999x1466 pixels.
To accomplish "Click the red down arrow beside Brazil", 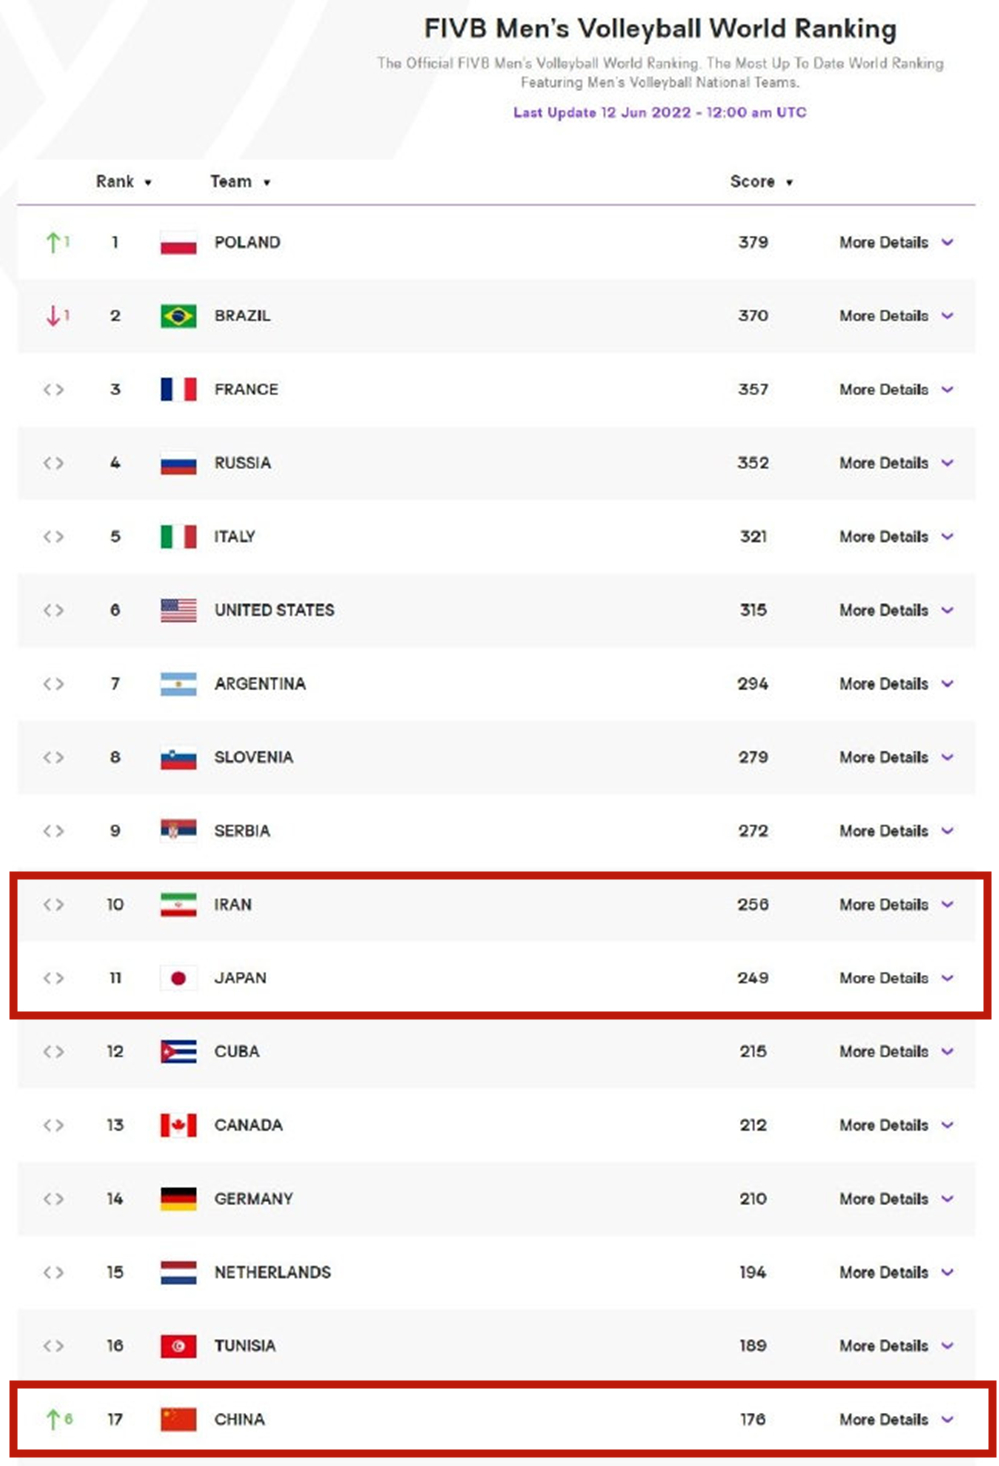I will [54, 316].
